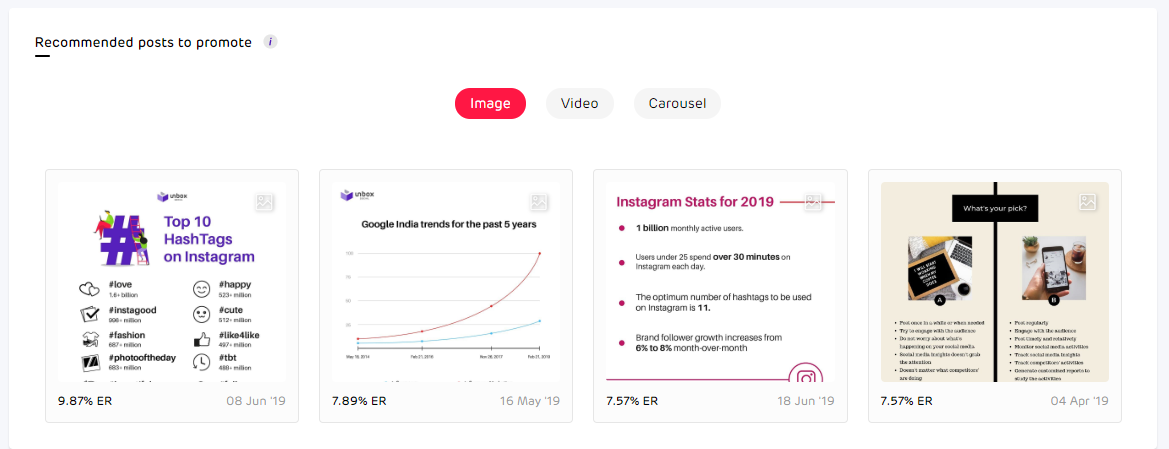The image size is (1169, 449).
Task: Click the 08 Jun '19 date
Action: click(256, 401)
